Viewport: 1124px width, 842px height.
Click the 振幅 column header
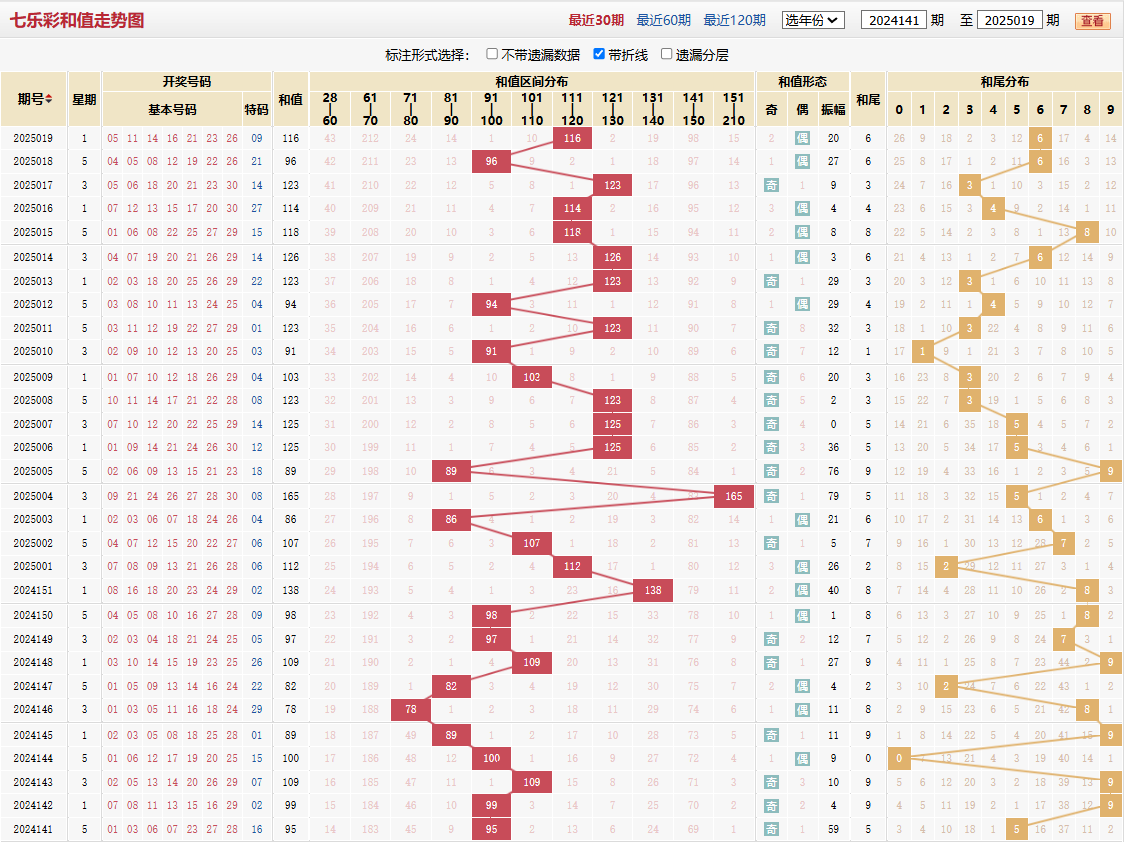point(833,109)
